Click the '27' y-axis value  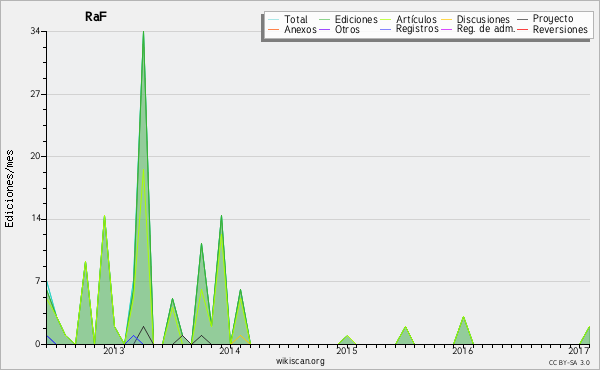pyautogui.click(x=36, y=94)
